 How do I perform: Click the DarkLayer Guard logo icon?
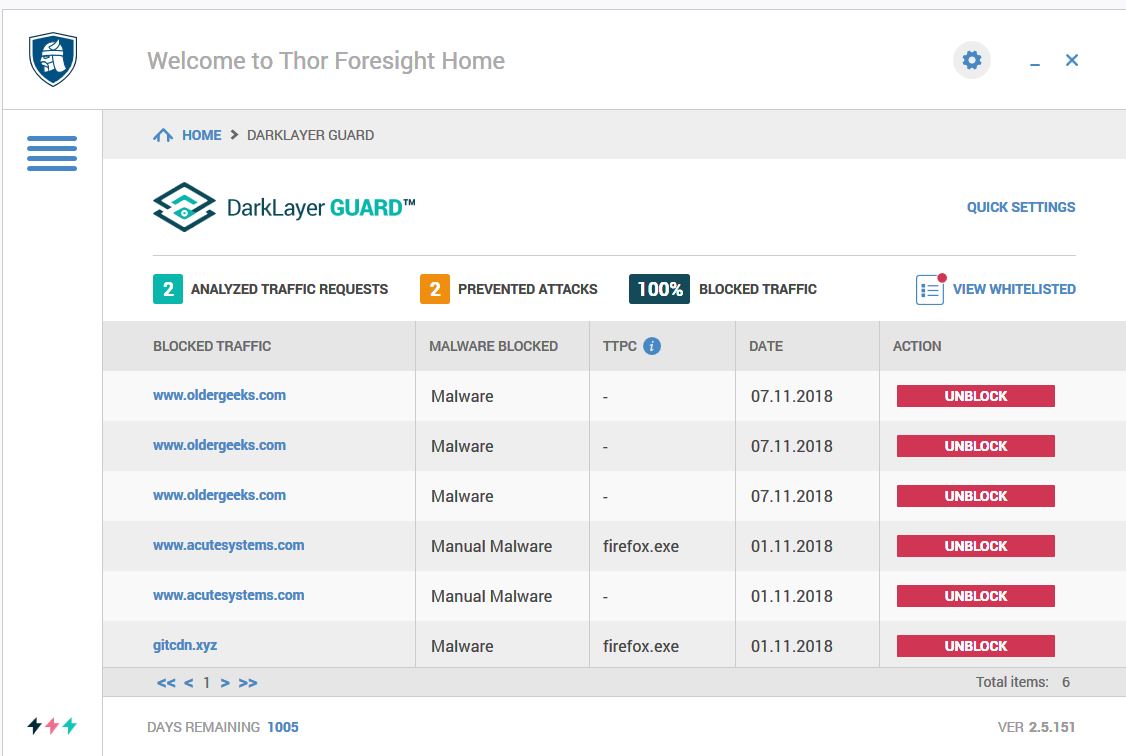185,207
